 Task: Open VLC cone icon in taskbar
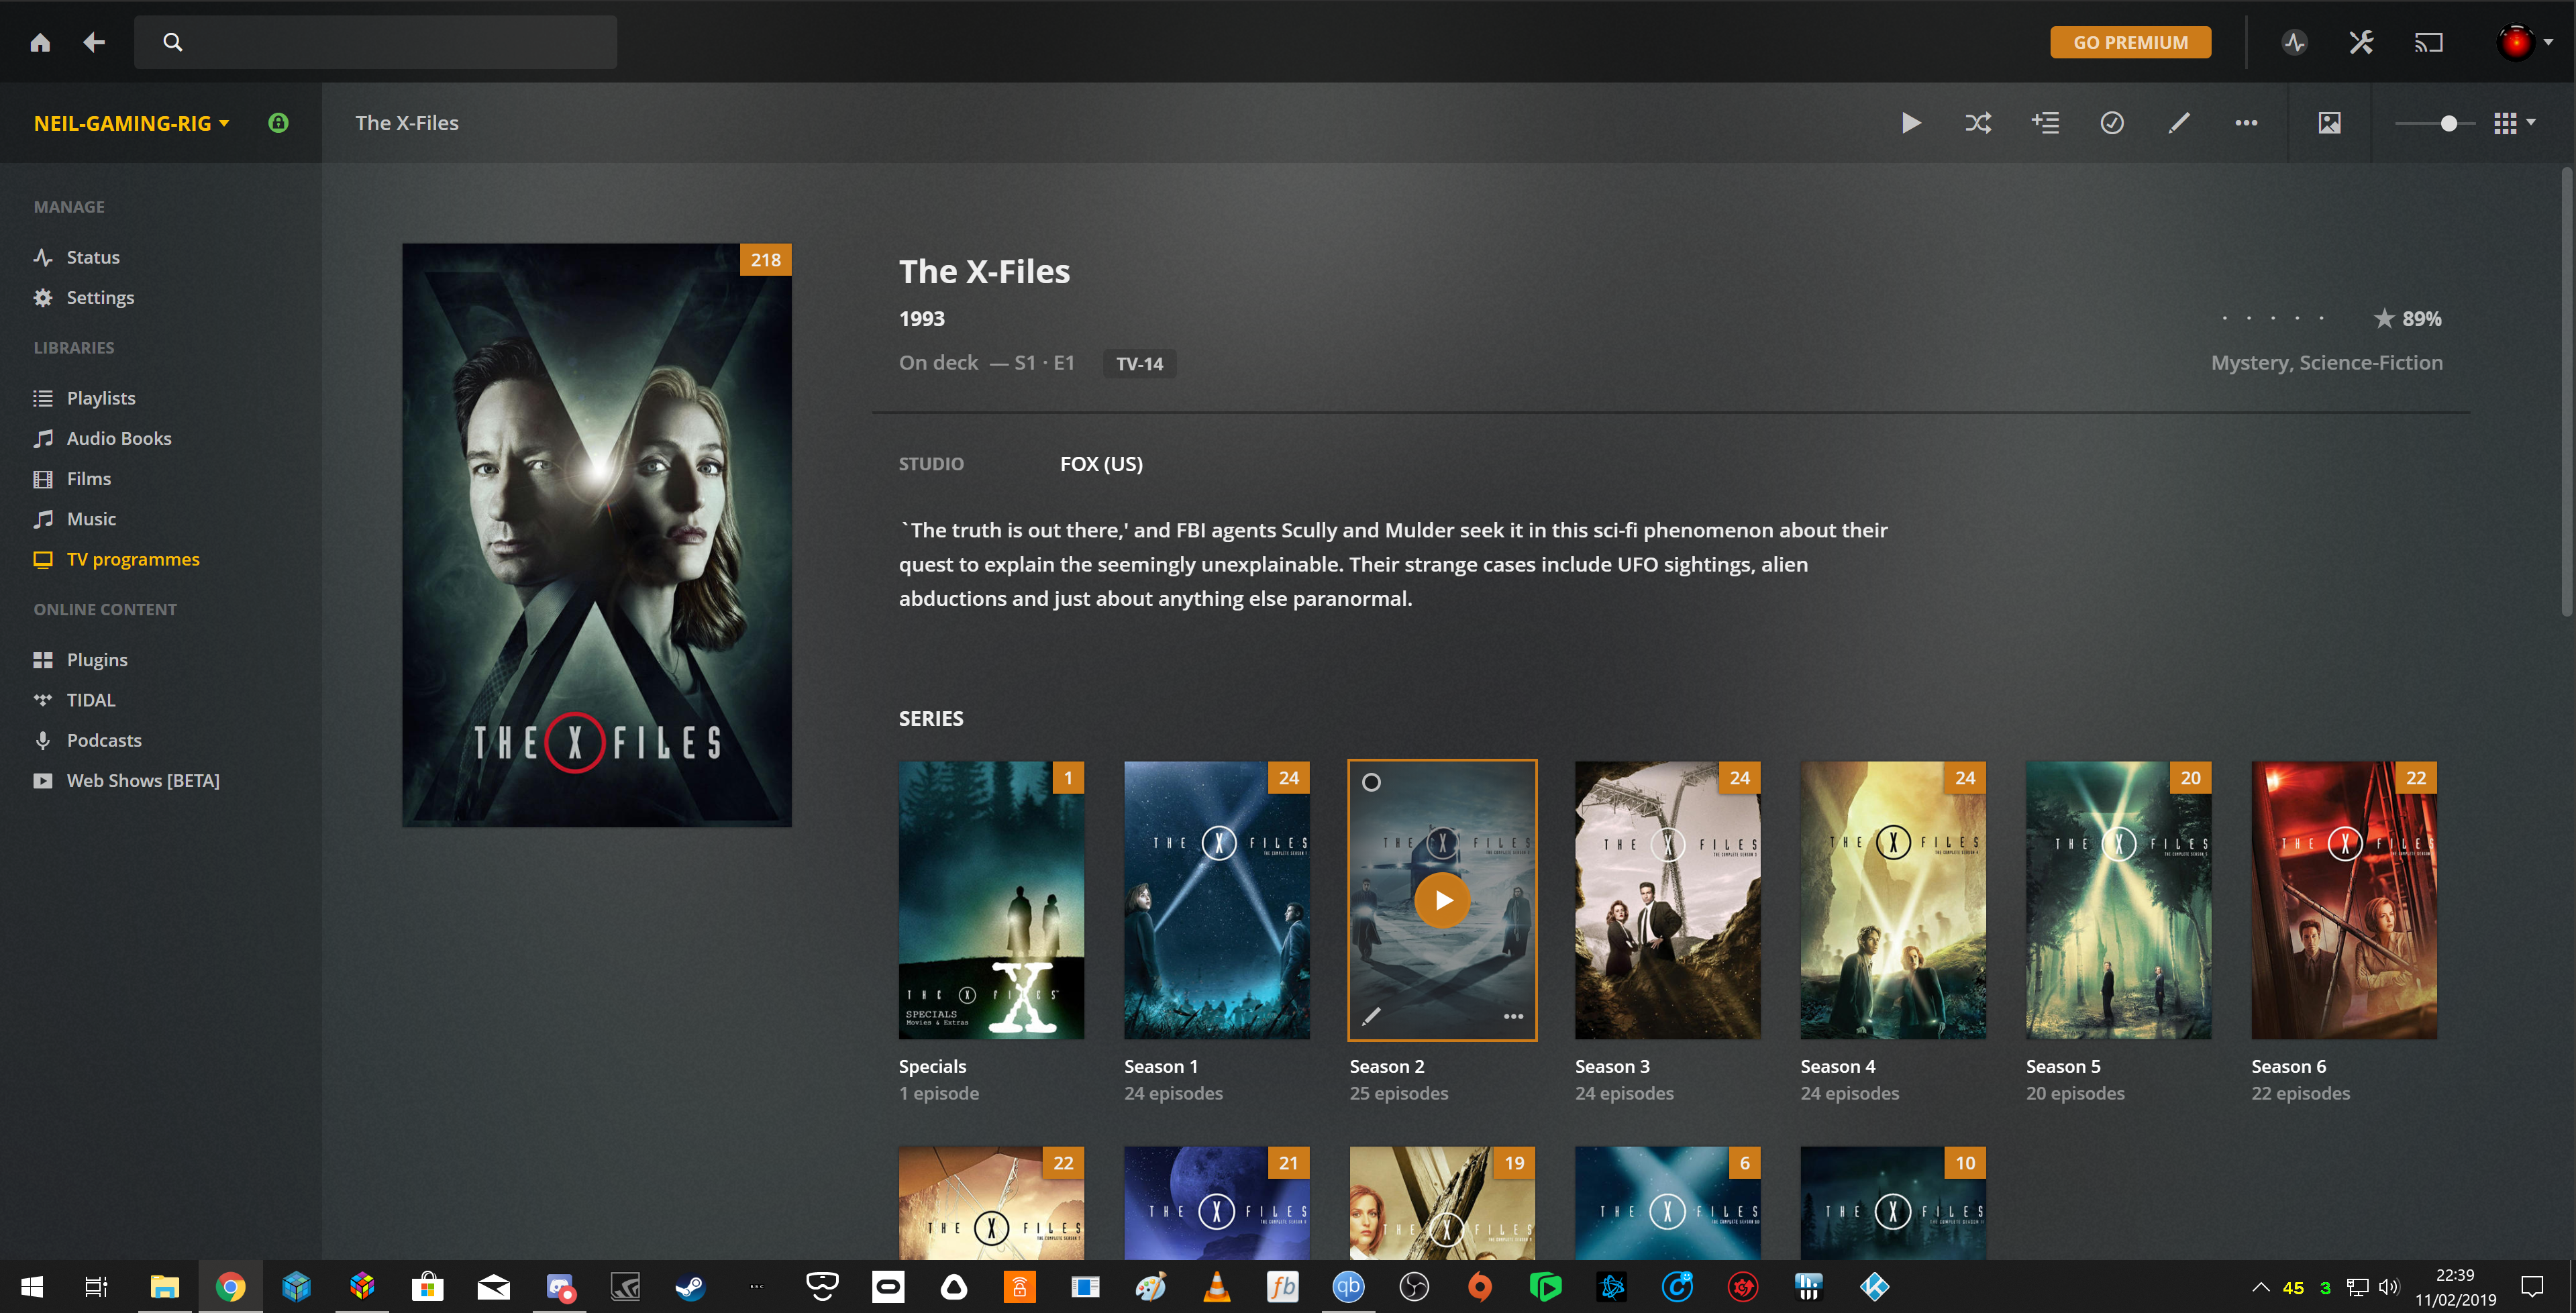[1216, 1287]
